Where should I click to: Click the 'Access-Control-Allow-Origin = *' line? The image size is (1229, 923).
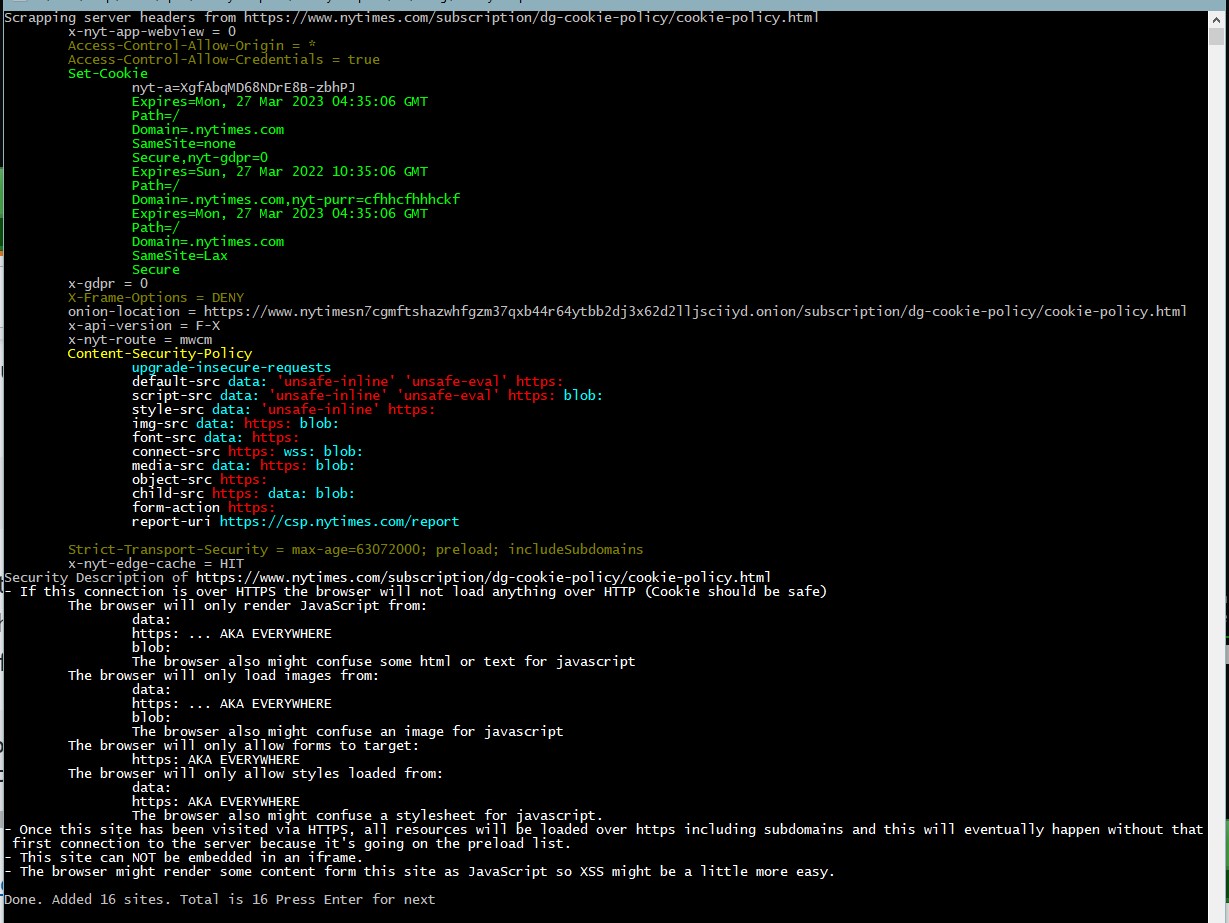(192, 45)
